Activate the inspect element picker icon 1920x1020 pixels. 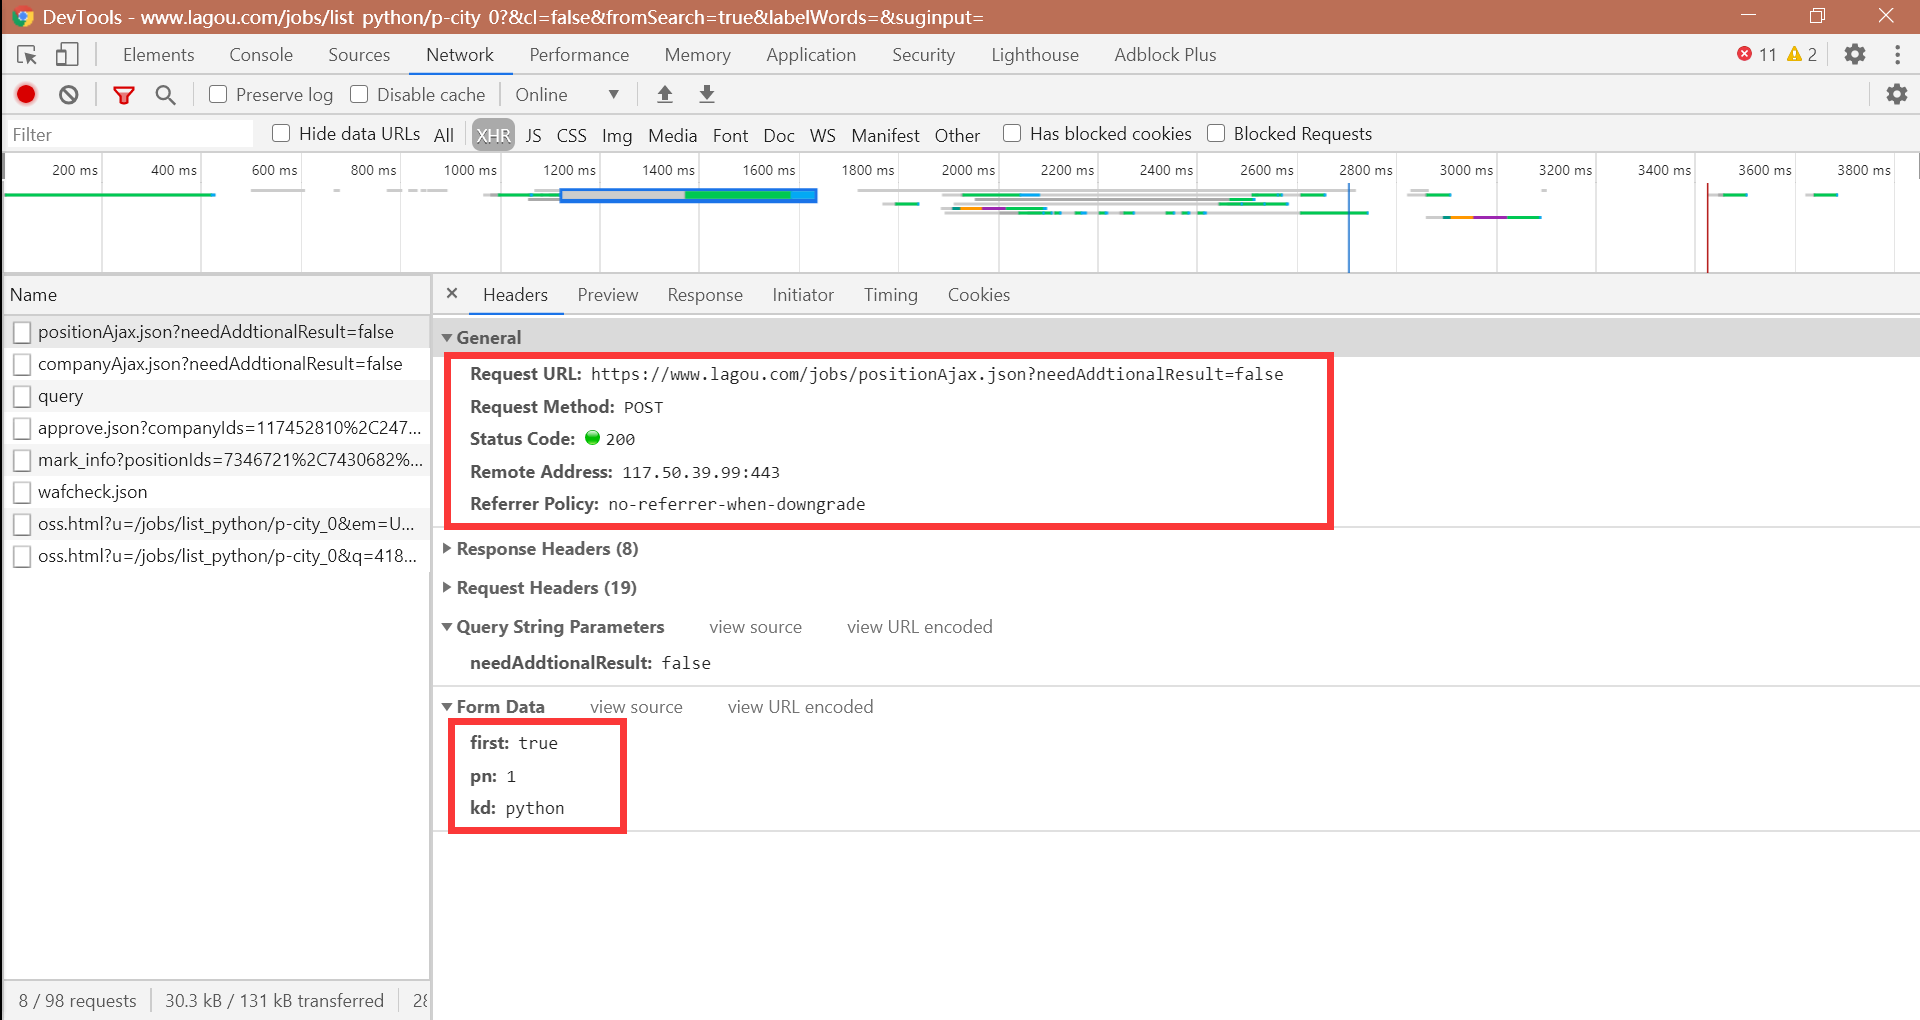[27, 55]
